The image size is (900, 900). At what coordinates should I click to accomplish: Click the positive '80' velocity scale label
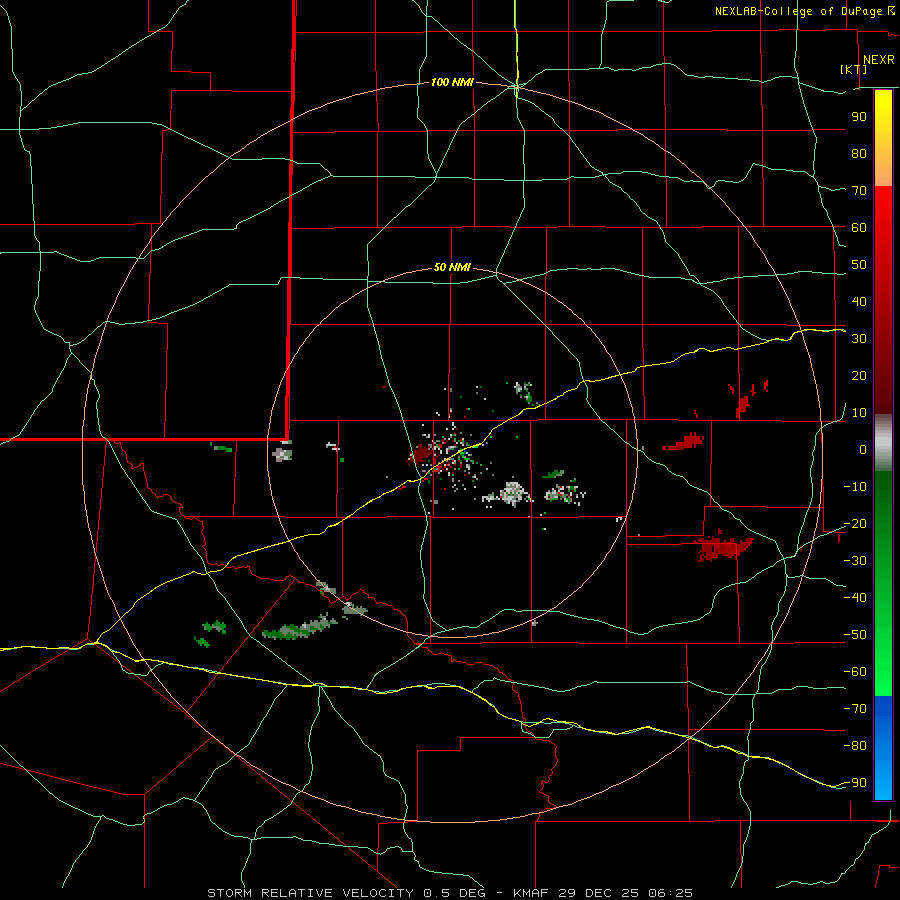click(859, 154)
